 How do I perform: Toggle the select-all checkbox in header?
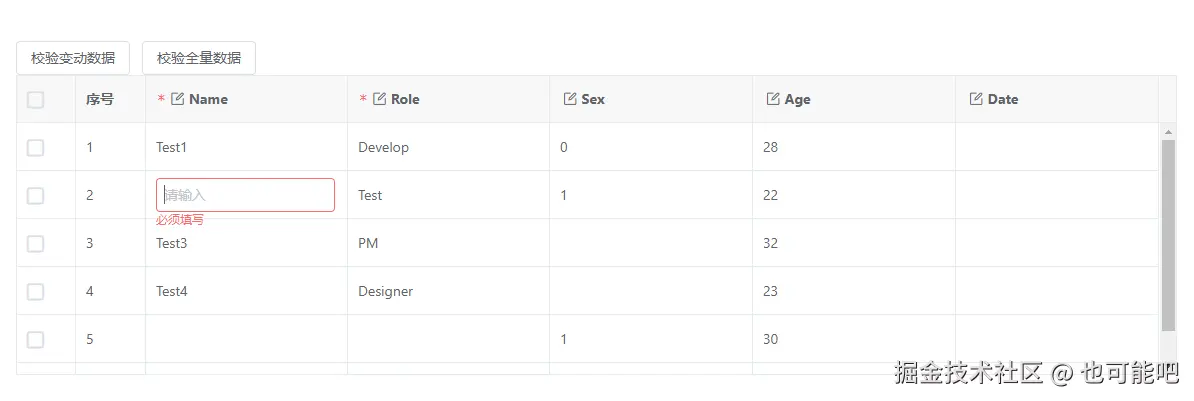[36, 99]
